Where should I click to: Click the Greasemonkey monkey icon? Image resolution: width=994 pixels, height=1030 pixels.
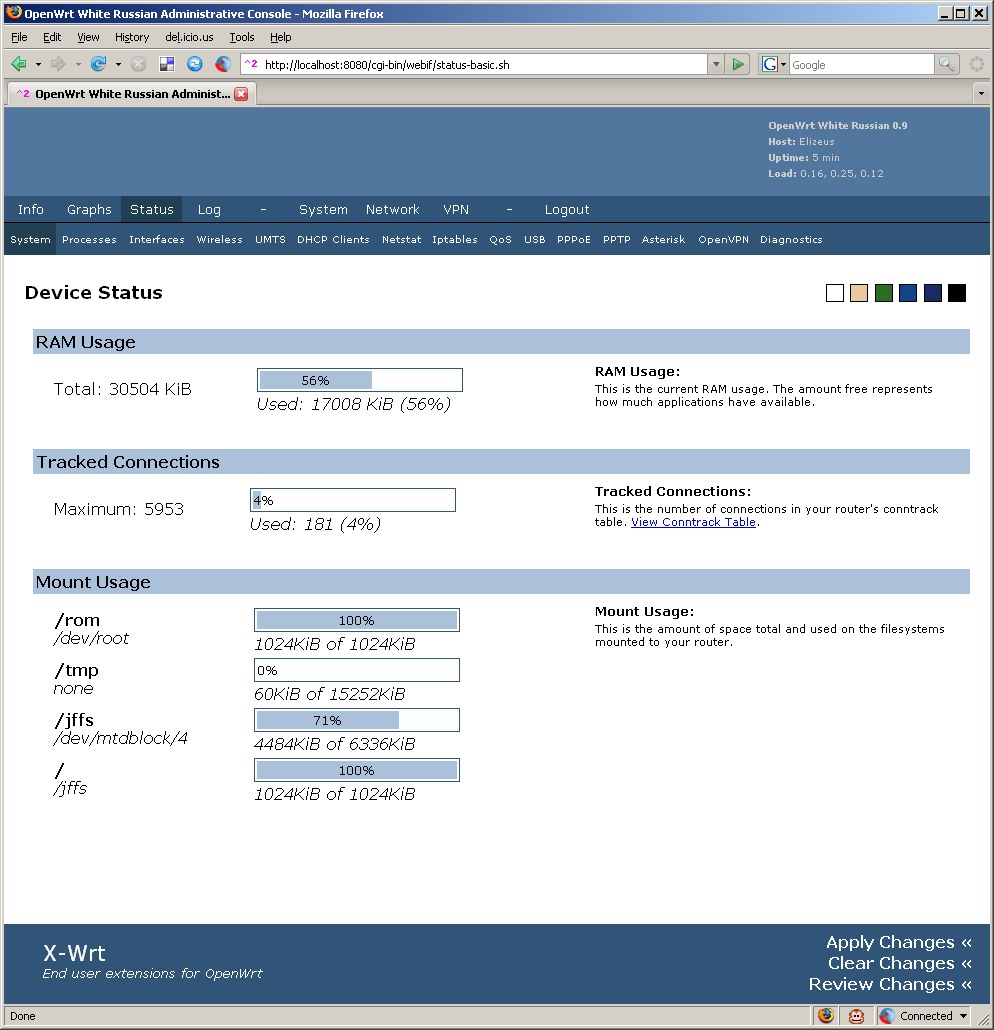tap(856, 1016)
